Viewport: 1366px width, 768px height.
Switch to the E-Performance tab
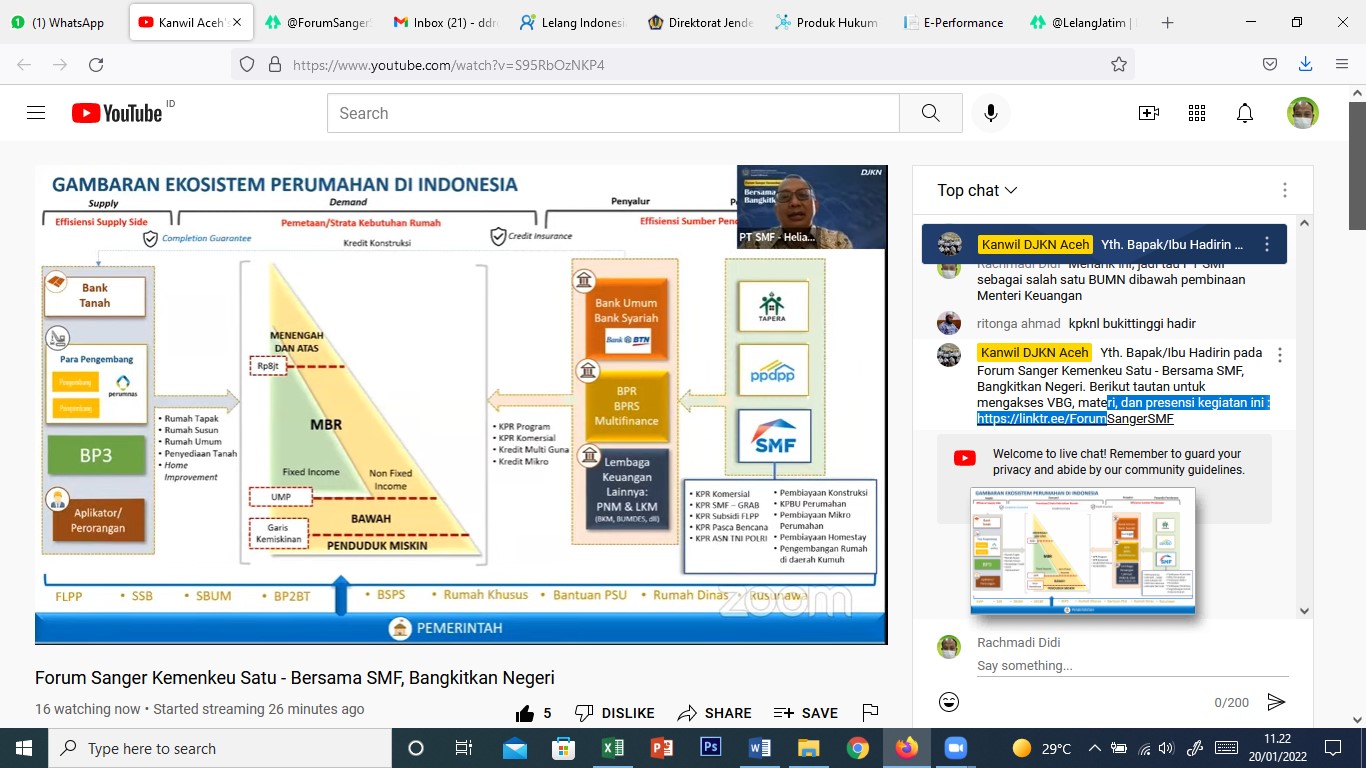961,22
